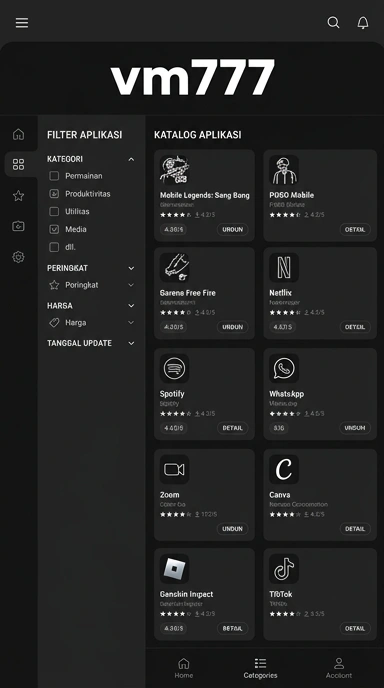The height and width of the screenshot is (688, 384).
Task: Click the Canva title text
Action: 280,494
